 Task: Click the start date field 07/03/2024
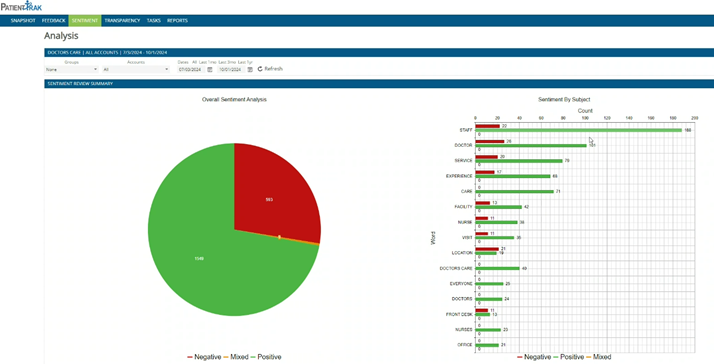pos(192,70)
